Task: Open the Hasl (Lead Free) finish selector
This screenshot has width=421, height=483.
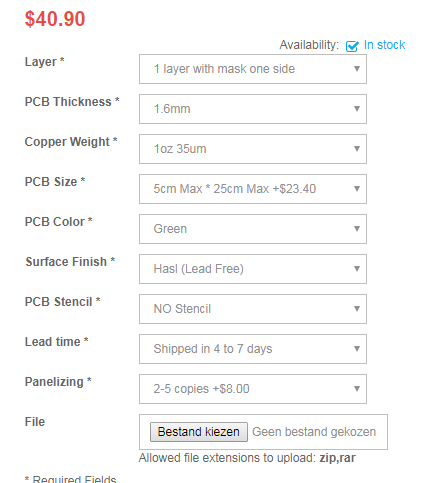Action: click(x=253, y=269)
